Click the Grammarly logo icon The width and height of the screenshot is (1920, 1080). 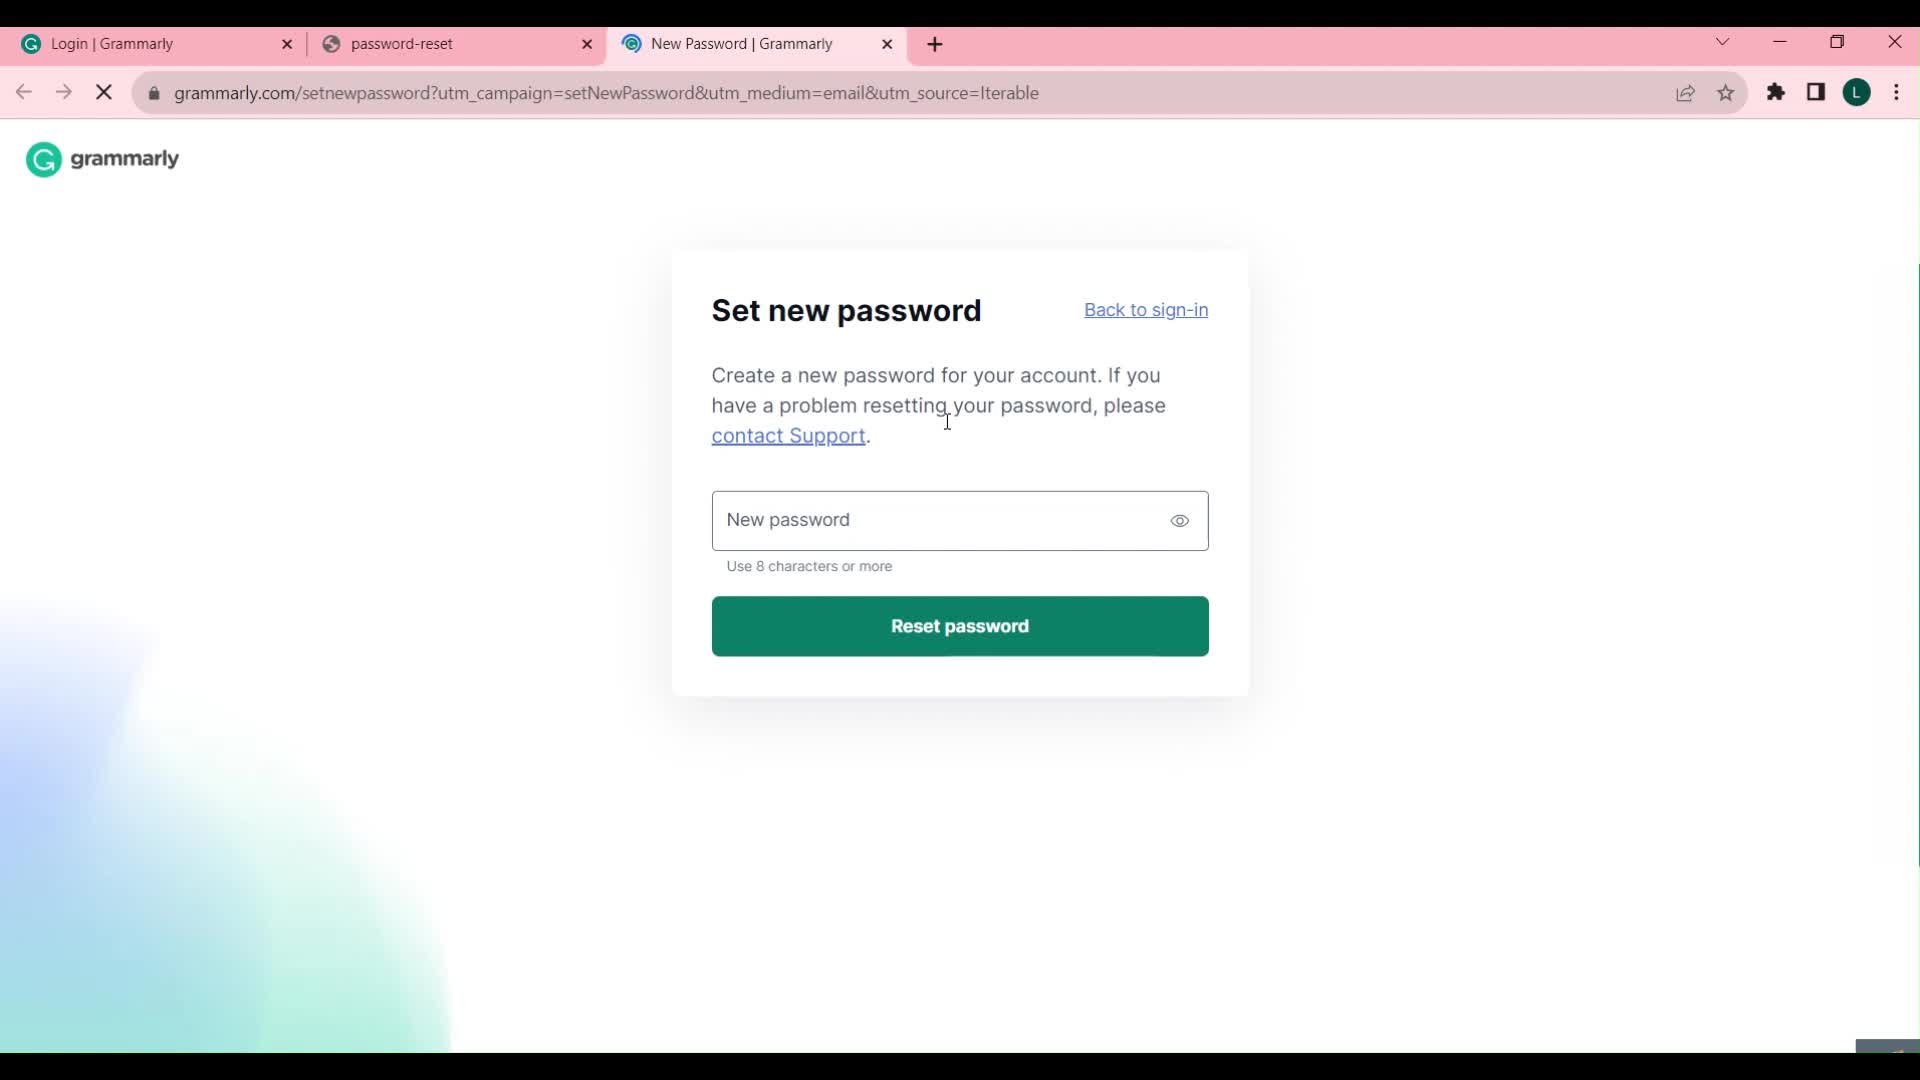click(x=44, y=158)
